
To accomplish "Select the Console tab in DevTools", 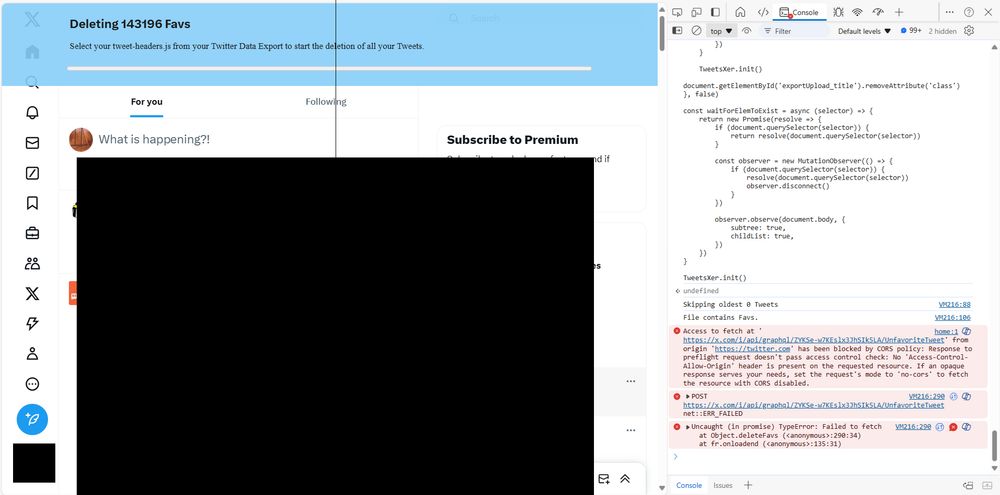I will (x=799, y=12).
